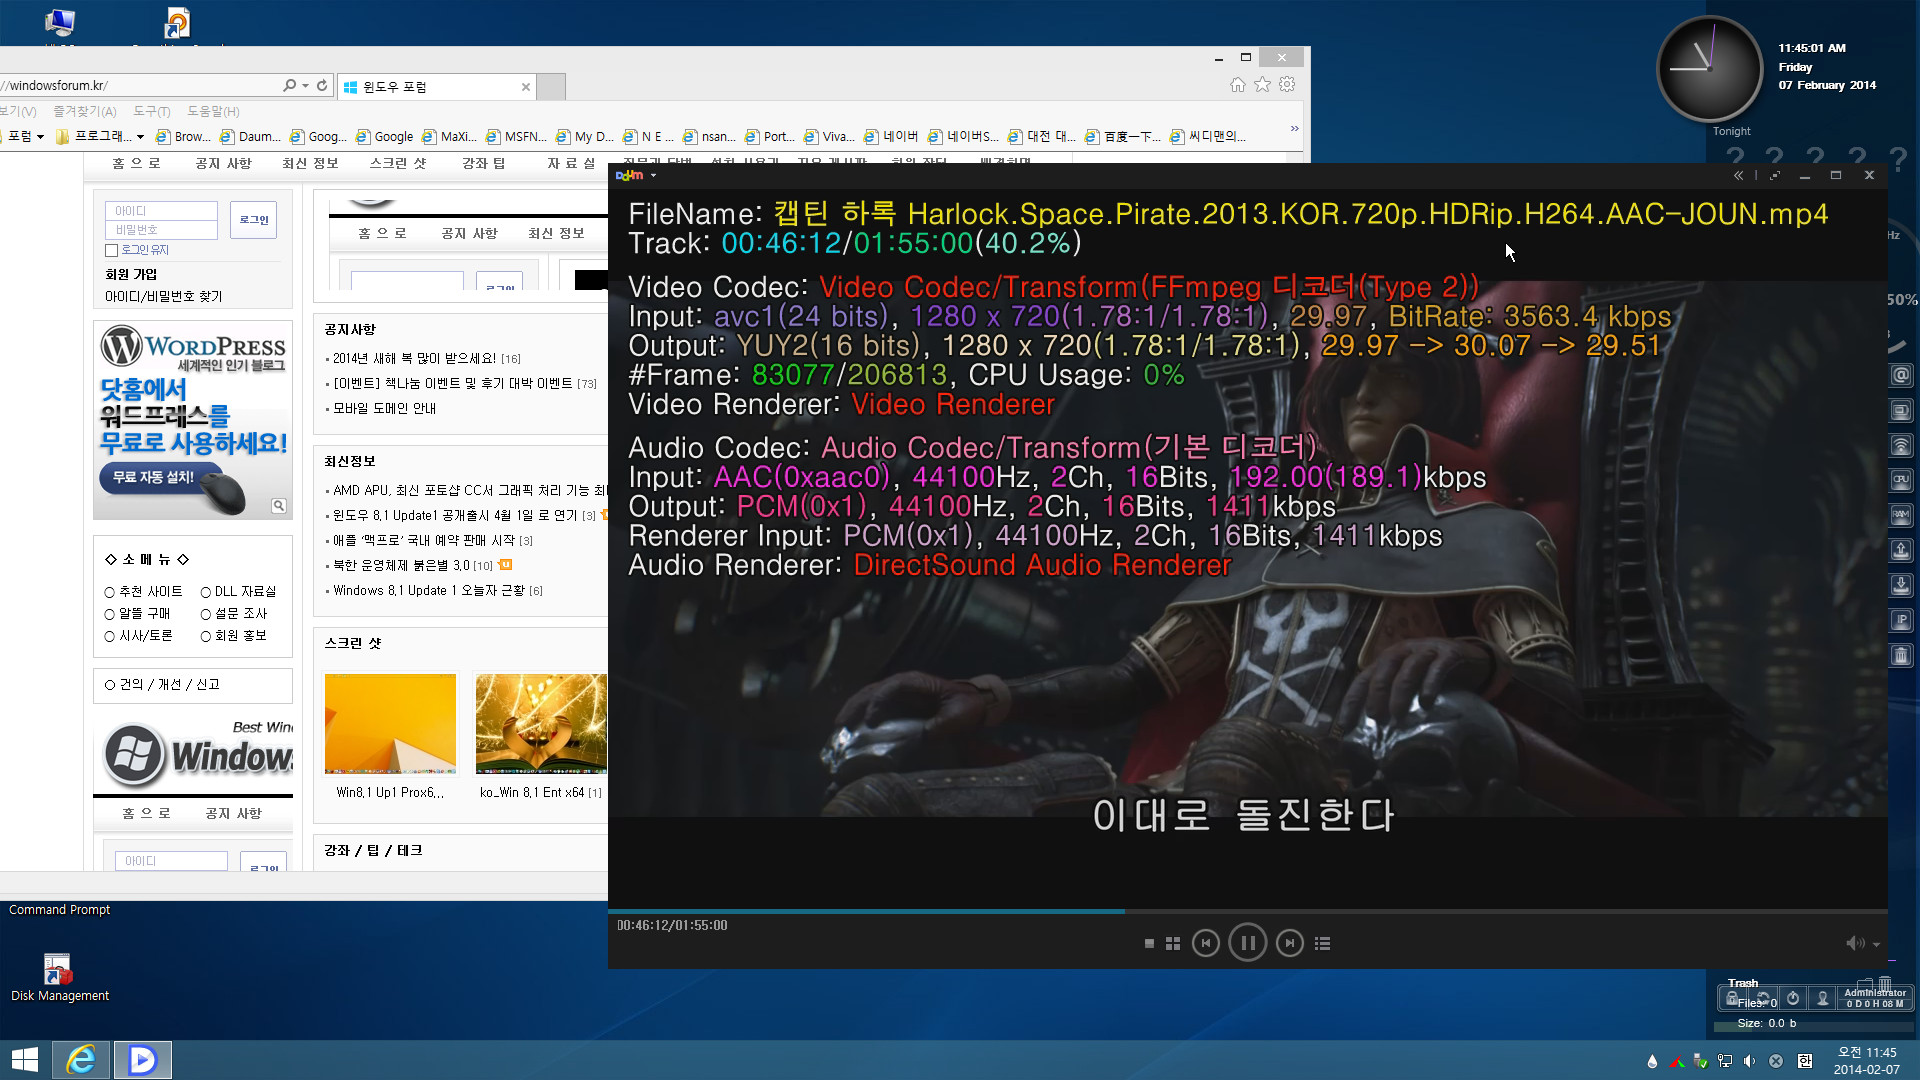Expand the volume dropdown arrow in player
Image resolution: width=1920 pixels, height=1080 pixels.
point(1876,944)
